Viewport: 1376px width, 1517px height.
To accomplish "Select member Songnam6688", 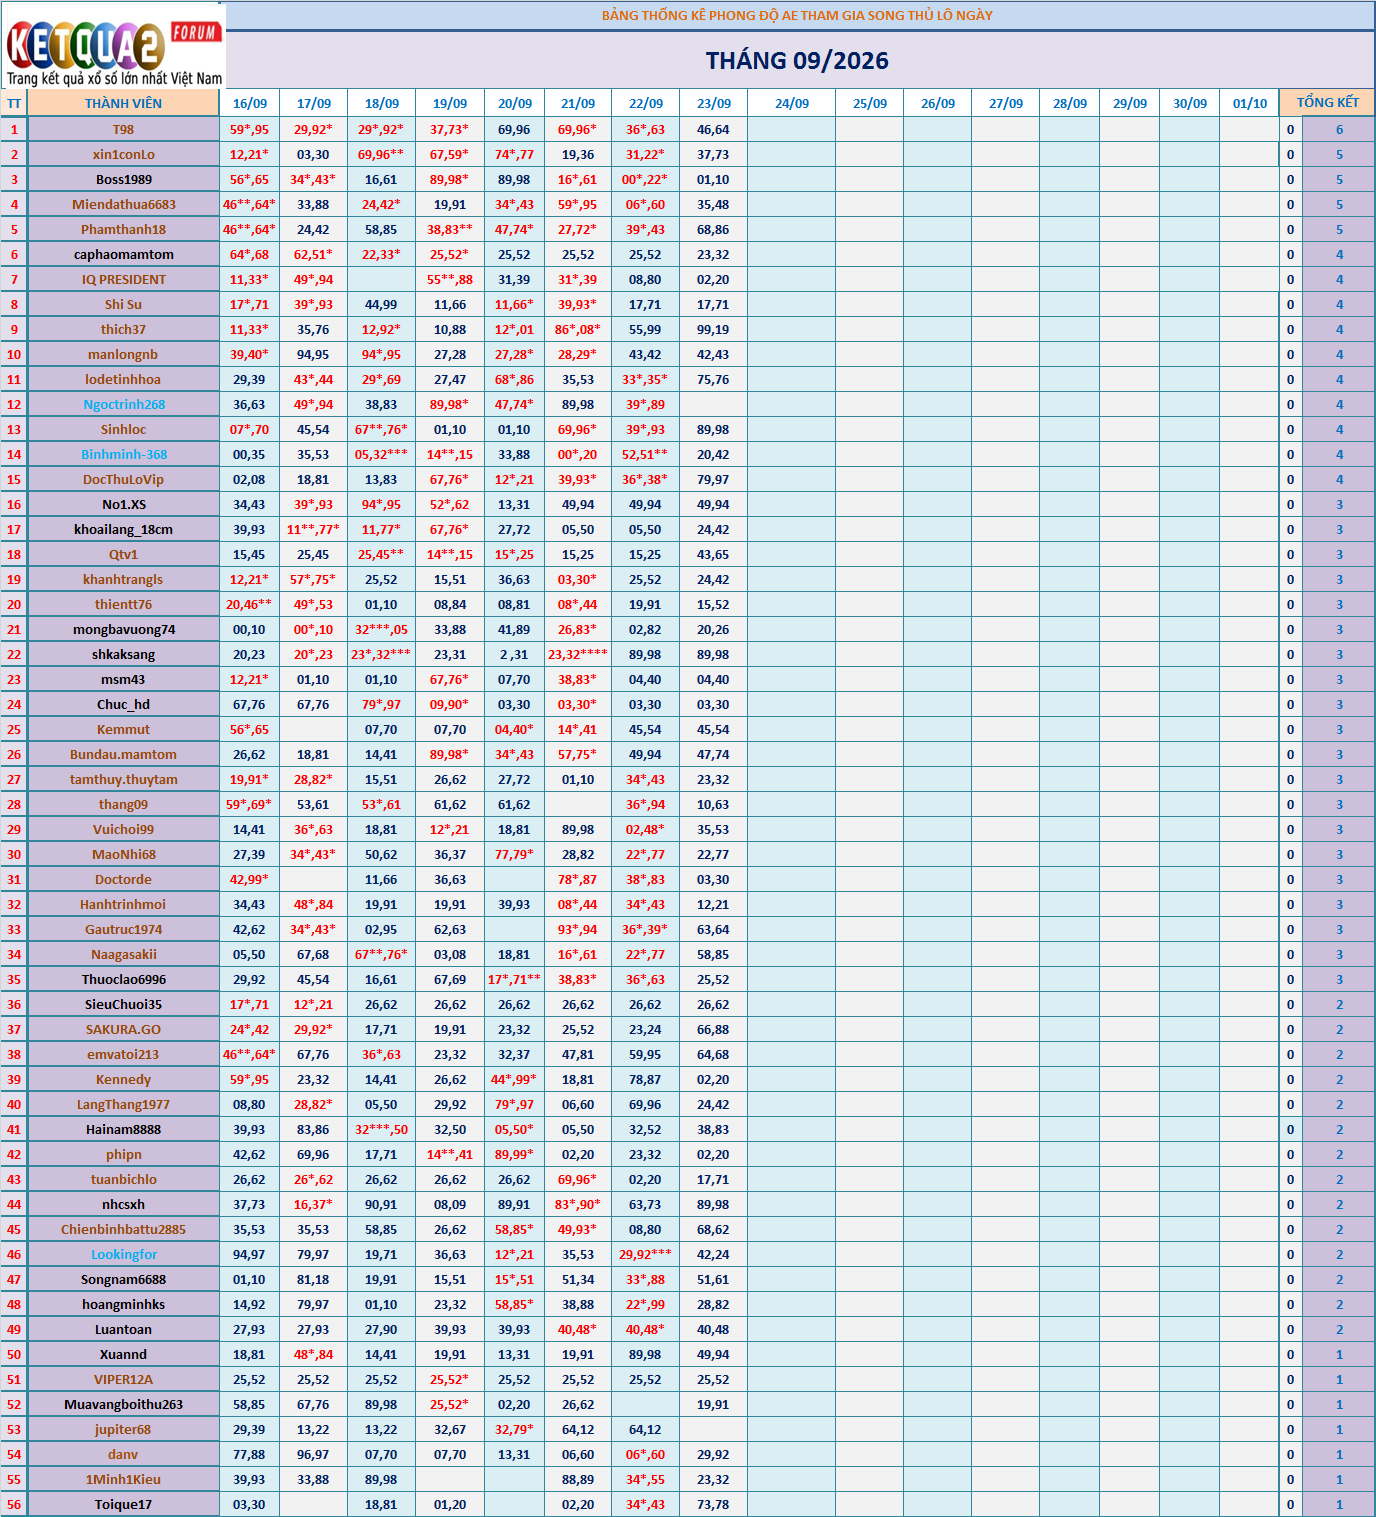I will 123,1280.
